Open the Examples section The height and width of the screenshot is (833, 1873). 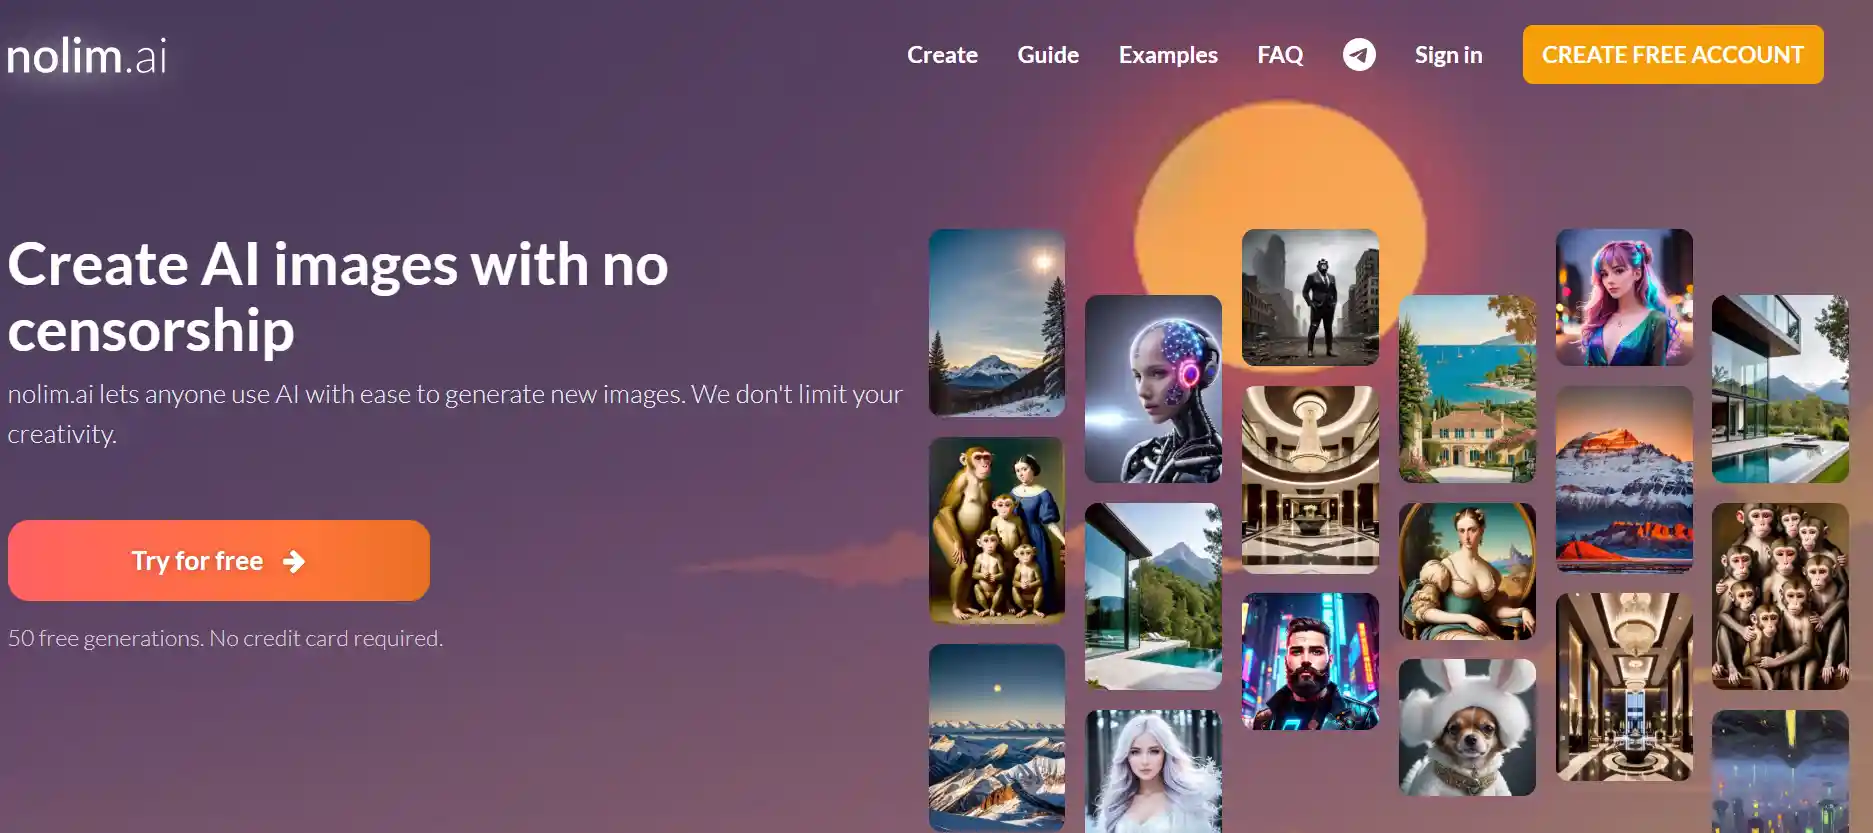click(1168, 55)
